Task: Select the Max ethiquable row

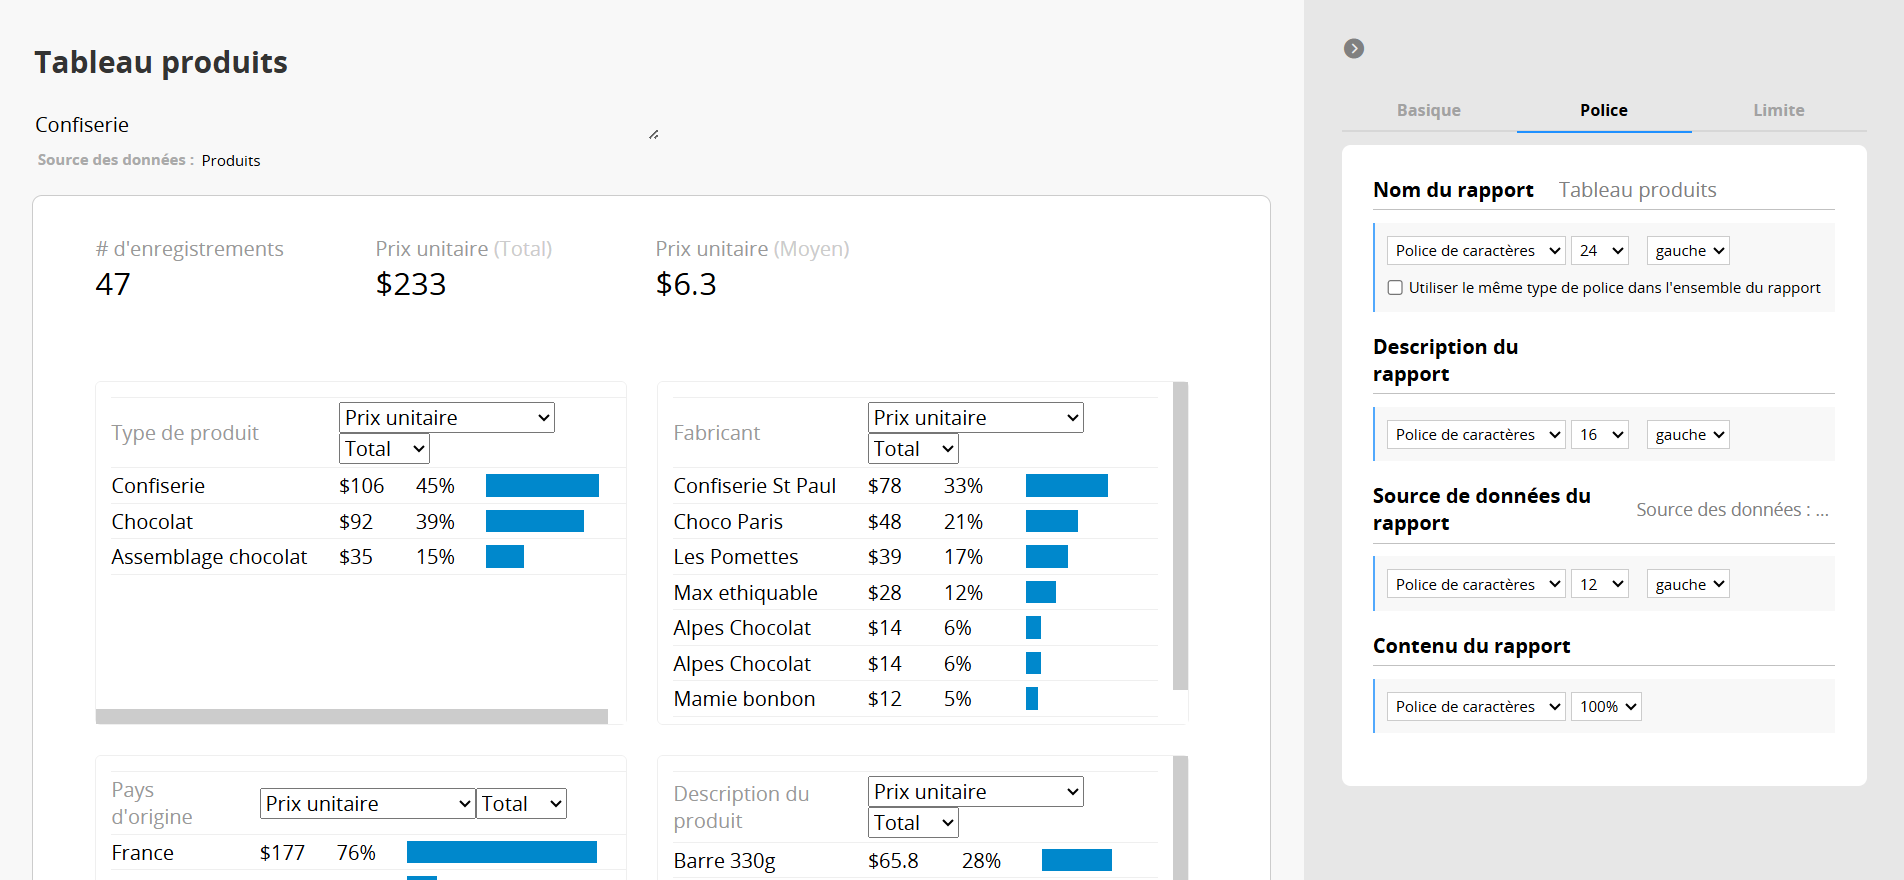Action: click(x=915, y=593)
